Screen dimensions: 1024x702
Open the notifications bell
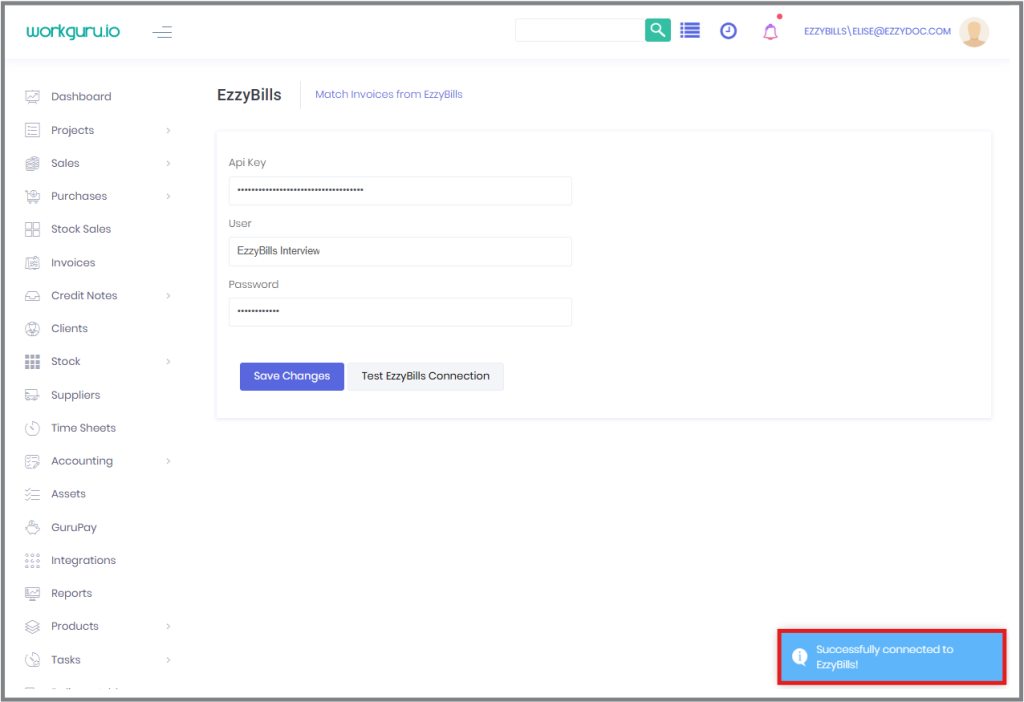pos(771,31)
